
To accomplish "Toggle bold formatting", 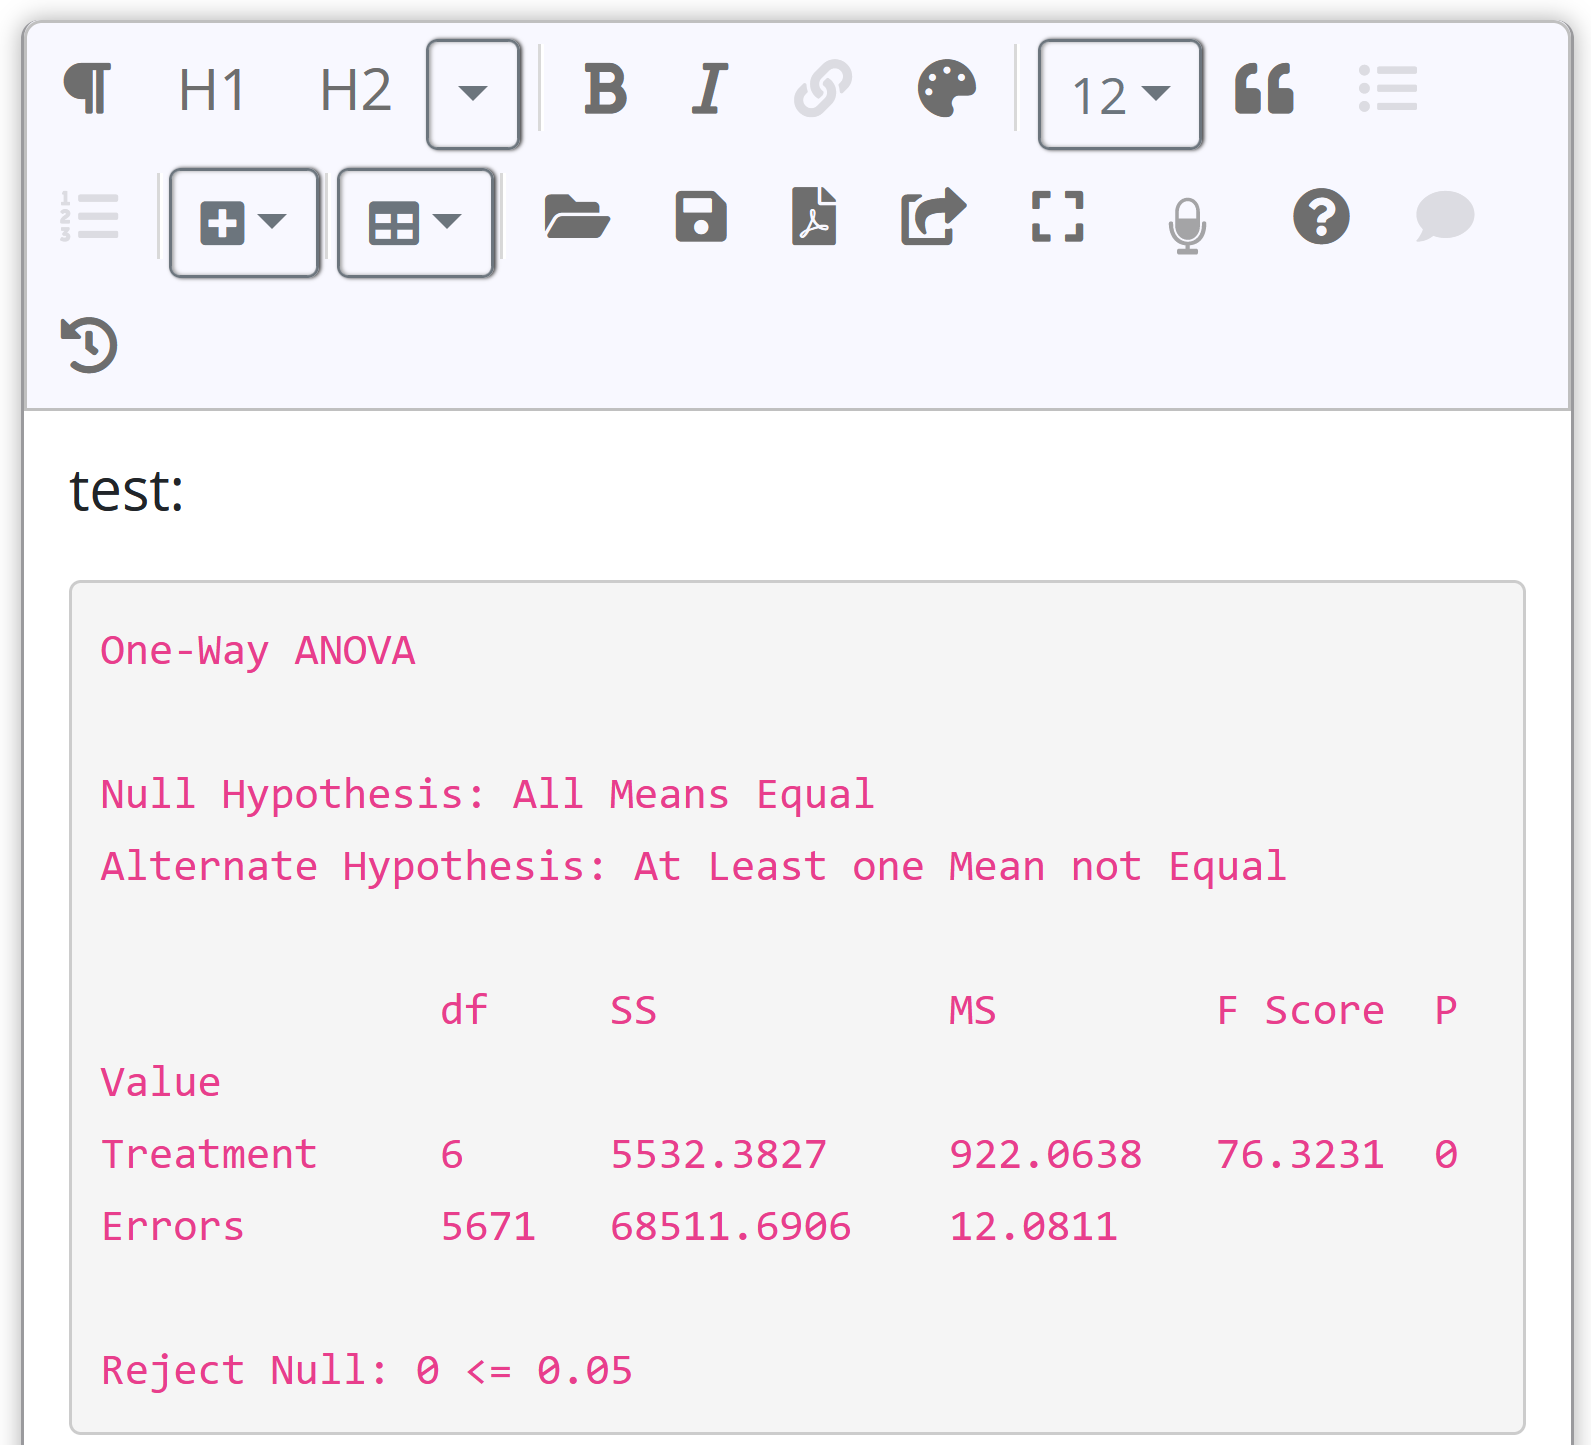I will 605,89.
